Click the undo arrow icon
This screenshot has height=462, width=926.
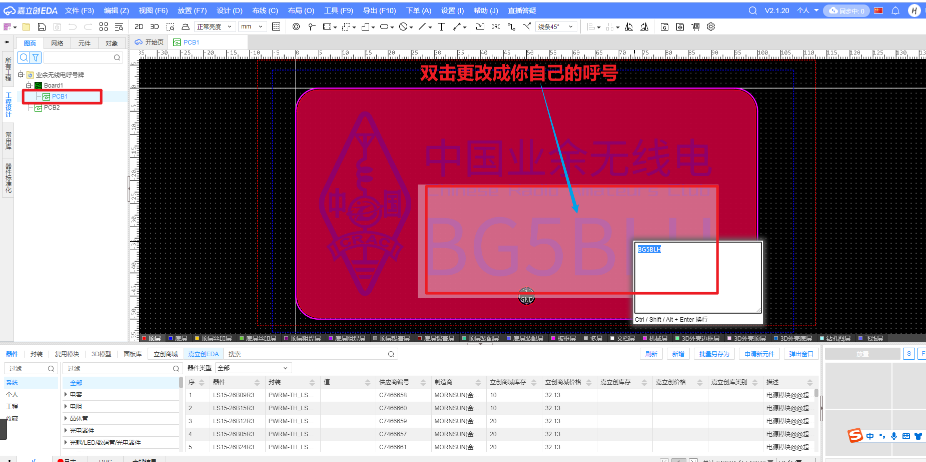[72, 27]
